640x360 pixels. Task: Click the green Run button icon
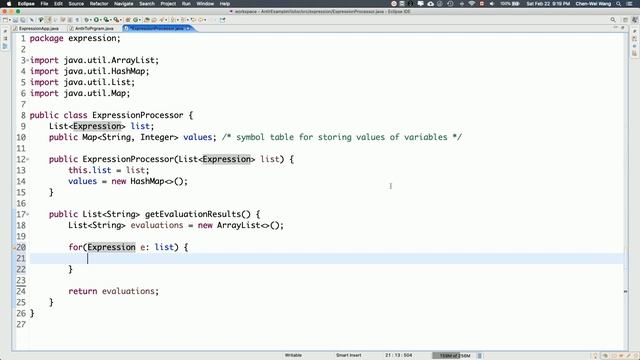[x=96, y=20]
